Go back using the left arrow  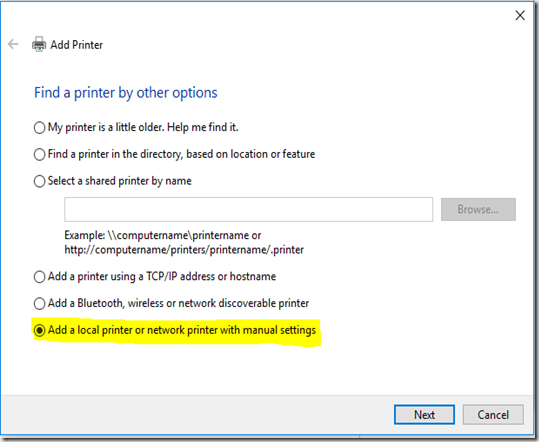(13, 44)
